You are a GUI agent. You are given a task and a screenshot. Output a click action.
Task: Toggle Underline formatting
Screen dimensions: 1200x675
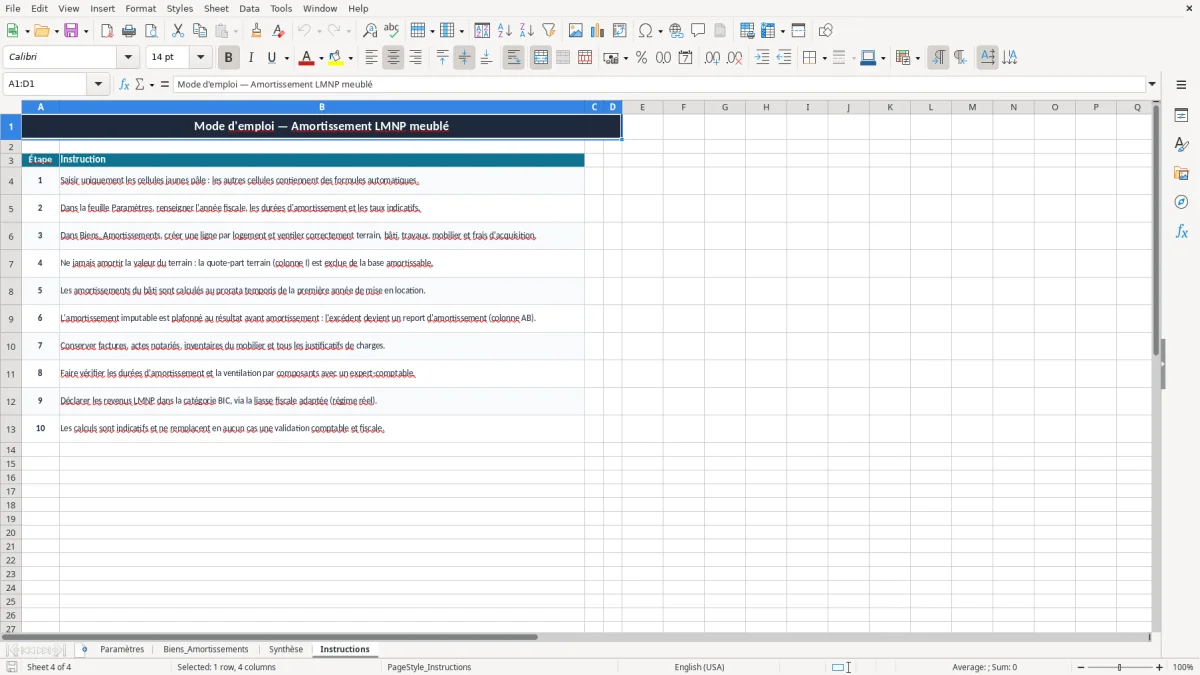[x=271, y=58]
